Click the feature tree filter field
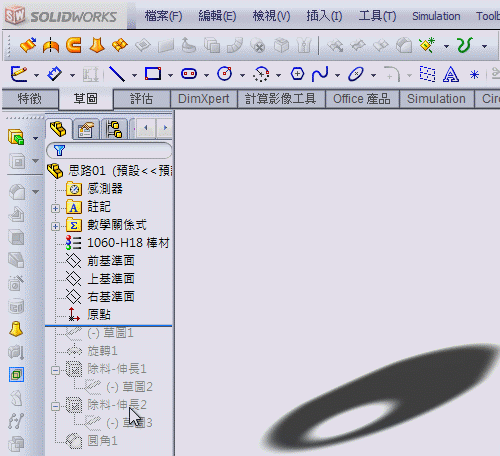The image size is (500, 456). tap(109, 151)
